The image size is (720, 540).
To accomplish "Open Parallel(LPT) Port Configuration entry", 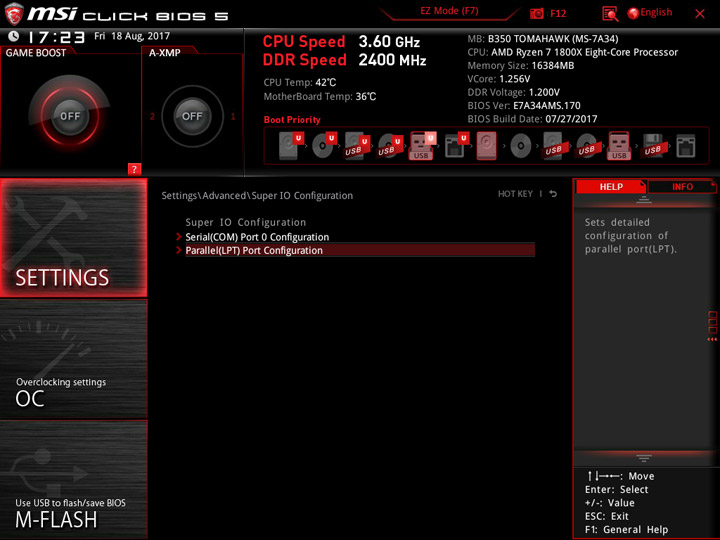I will 360,250.
